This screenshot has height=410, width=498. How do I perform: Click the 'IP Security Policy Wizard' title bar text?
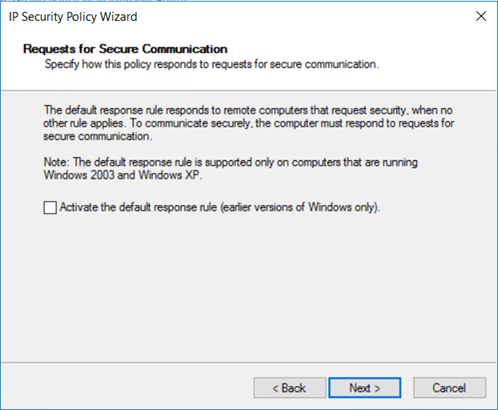73,17
